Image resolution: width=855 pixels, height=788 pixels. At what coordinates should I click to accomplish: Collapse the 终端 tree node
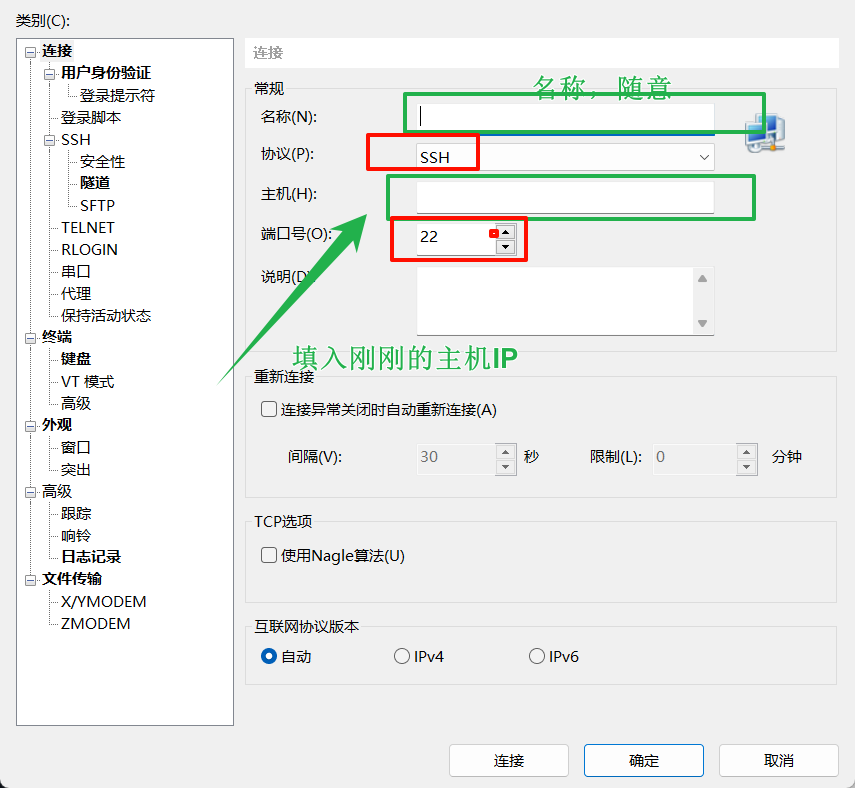[31, 338]
